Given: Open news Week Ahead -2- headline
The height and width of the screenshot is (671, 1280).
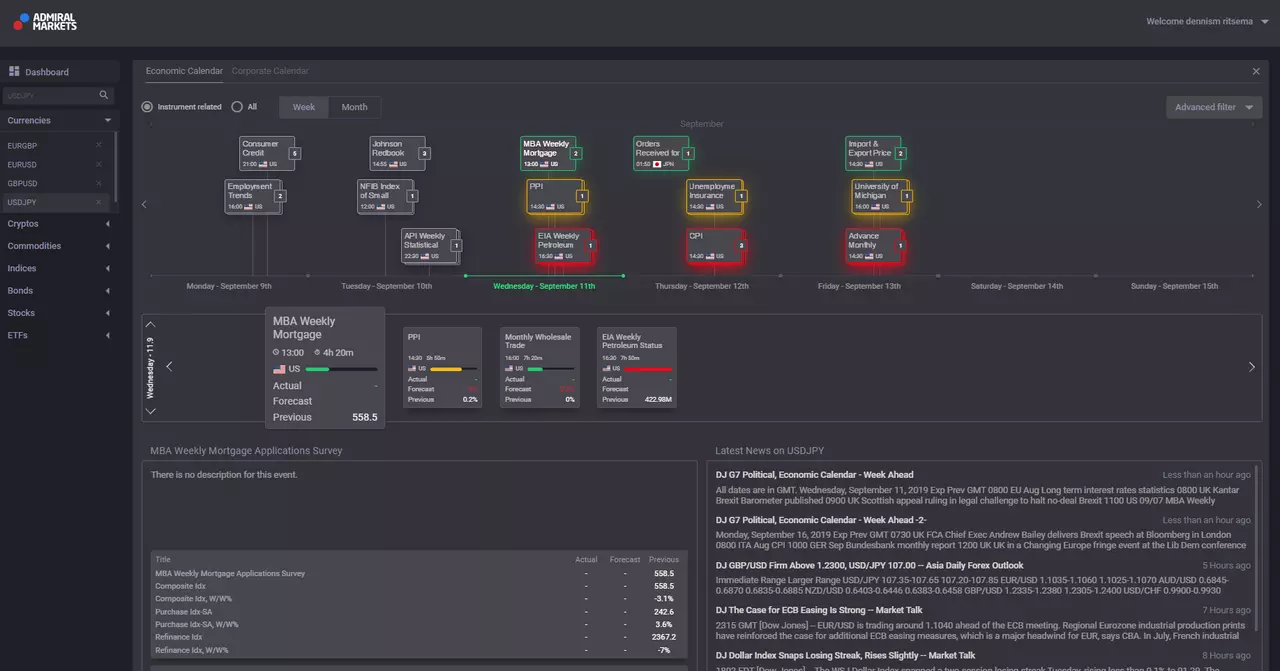Looking at the screenshot, I should click(821, 520).
